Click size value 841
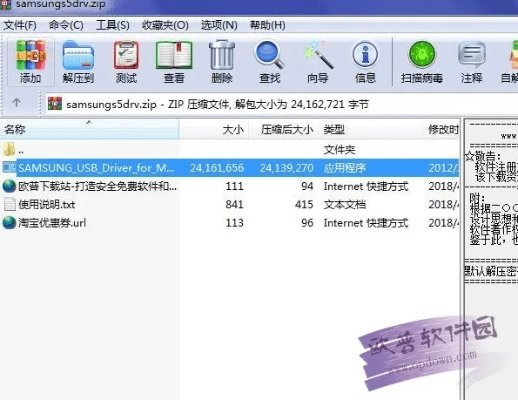518x400 pixels. tap(234, 204)
